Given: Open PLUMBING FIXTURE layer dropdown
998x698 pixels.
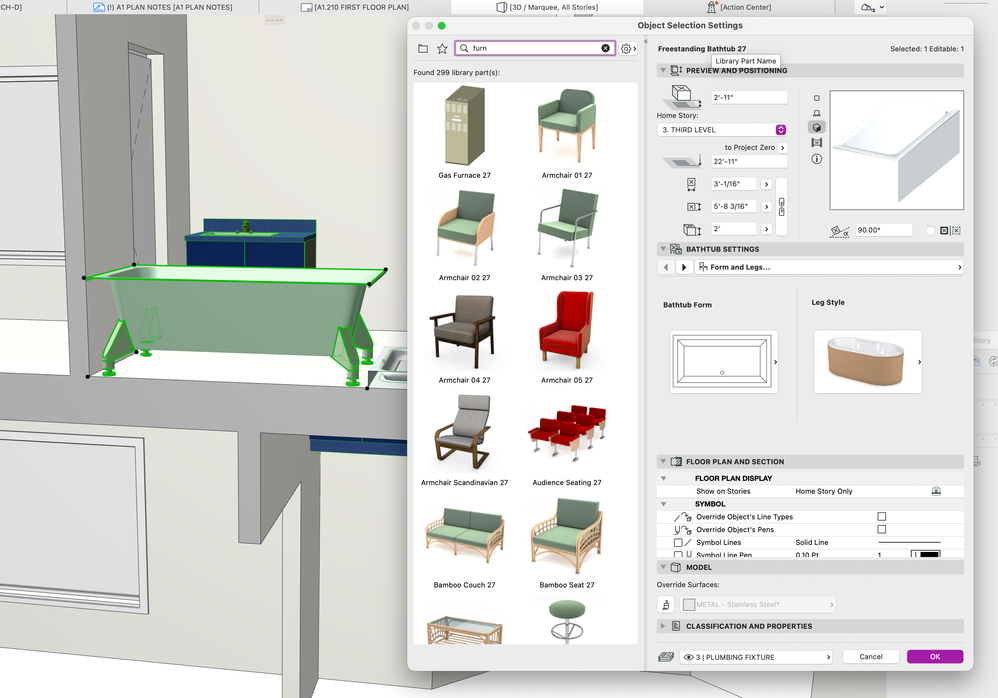Looking at the screenshot, I should 756,657.
